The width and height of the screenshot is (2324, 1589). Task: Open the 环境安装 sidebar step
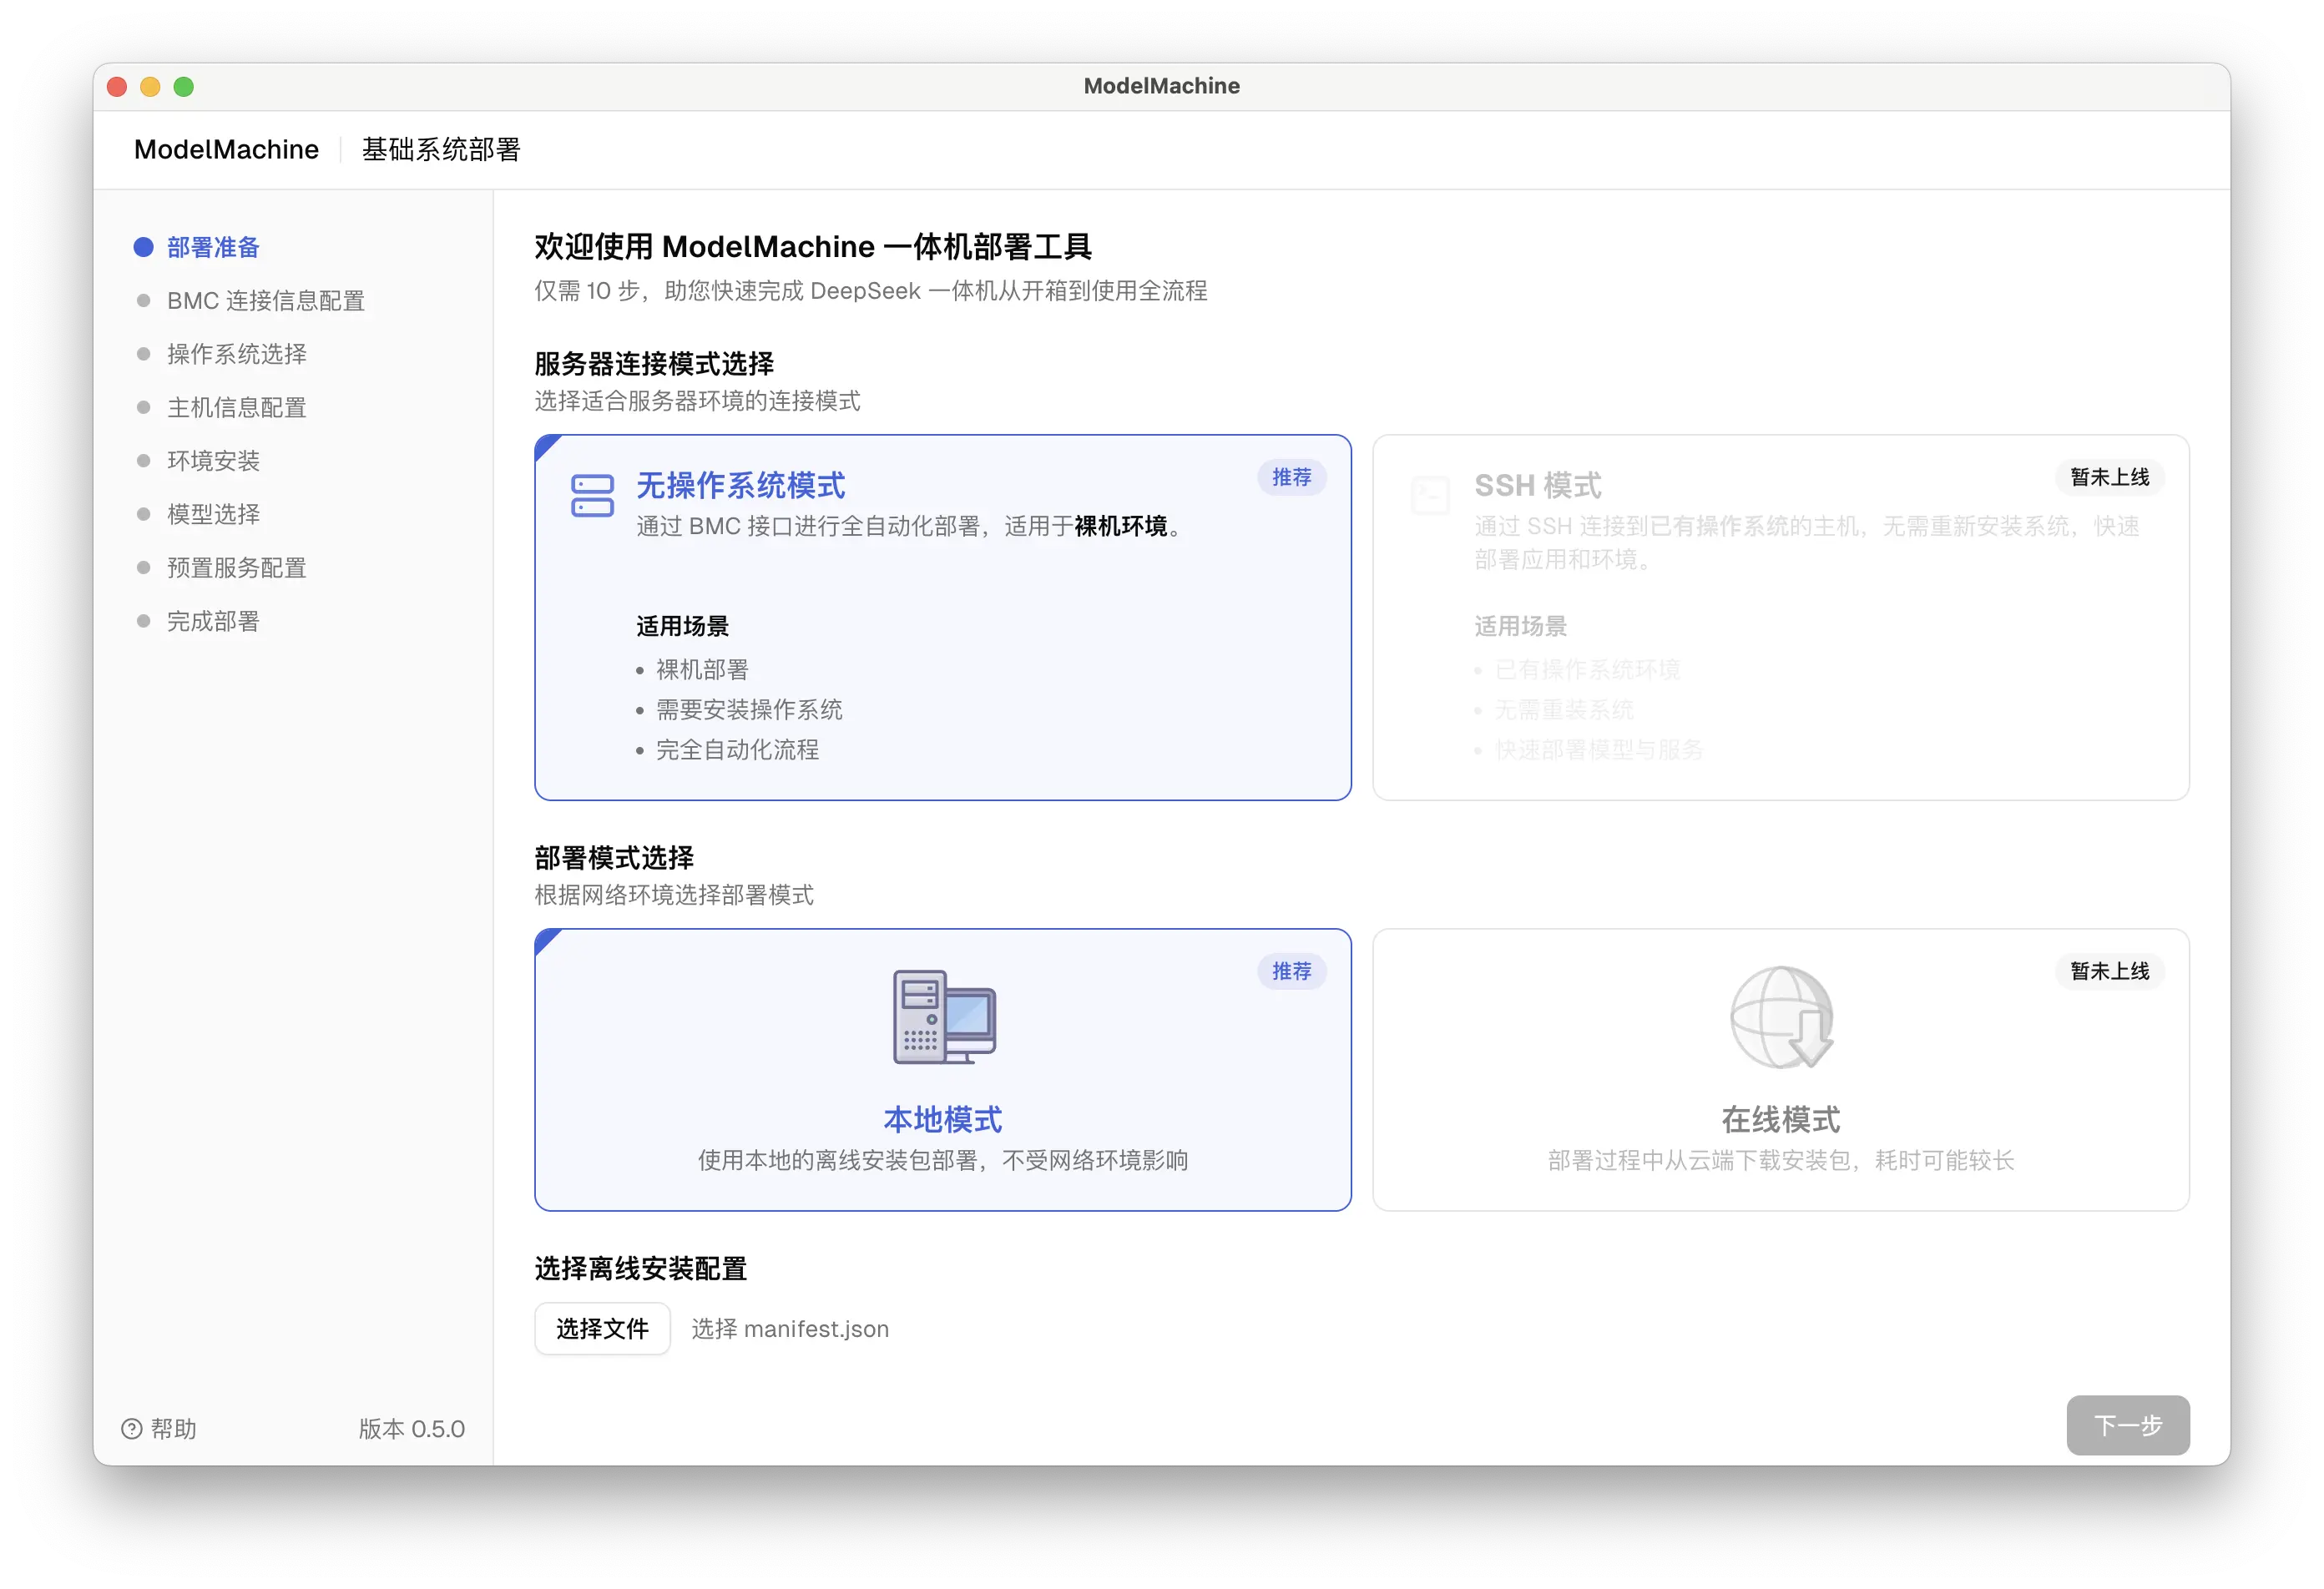(213, 461)
